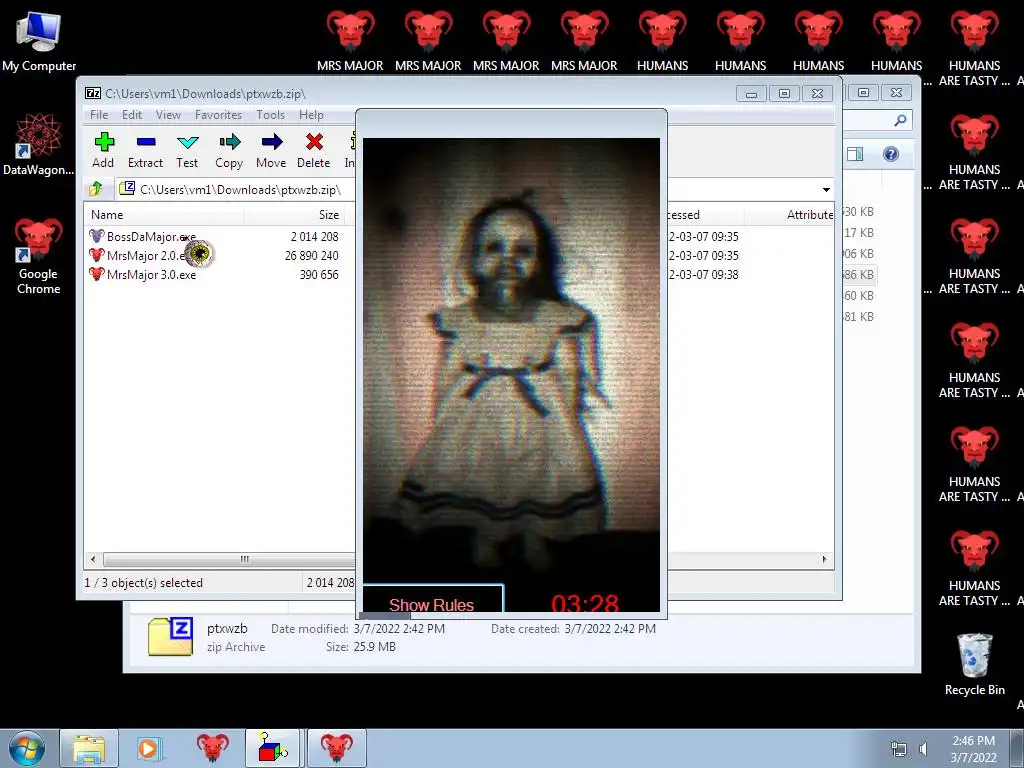Select the BossDaMajor.exe file name

pyautogui.click(x=152, y=236)
